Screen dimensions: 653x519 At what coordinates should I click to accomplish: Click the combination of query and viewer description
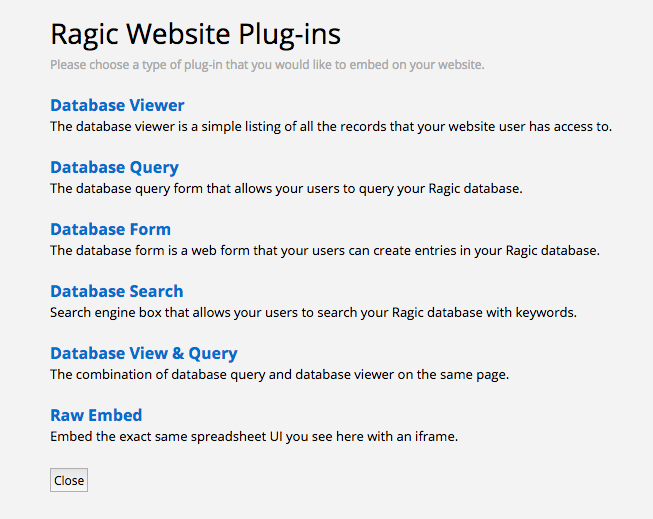pos(279,374)
